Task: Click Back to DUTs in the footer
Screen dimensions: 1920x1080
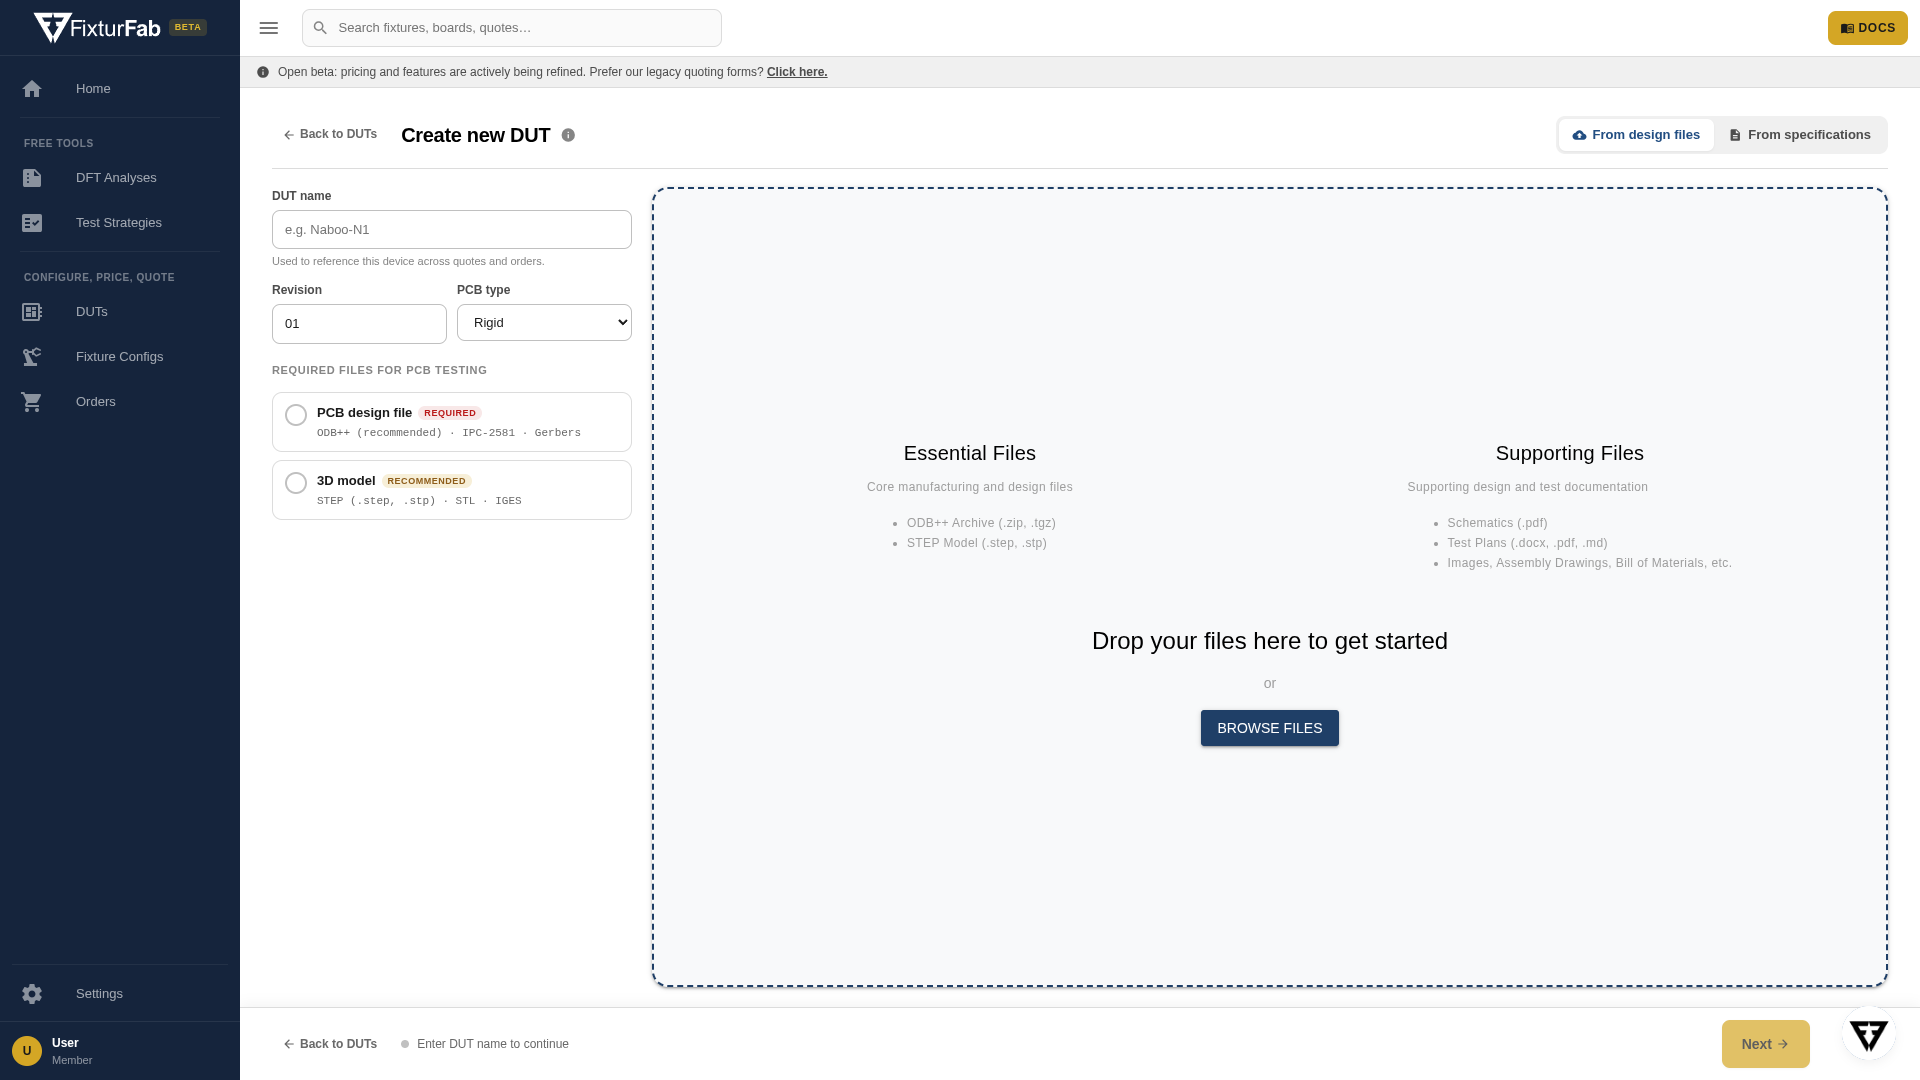Action: point(330,1044)
